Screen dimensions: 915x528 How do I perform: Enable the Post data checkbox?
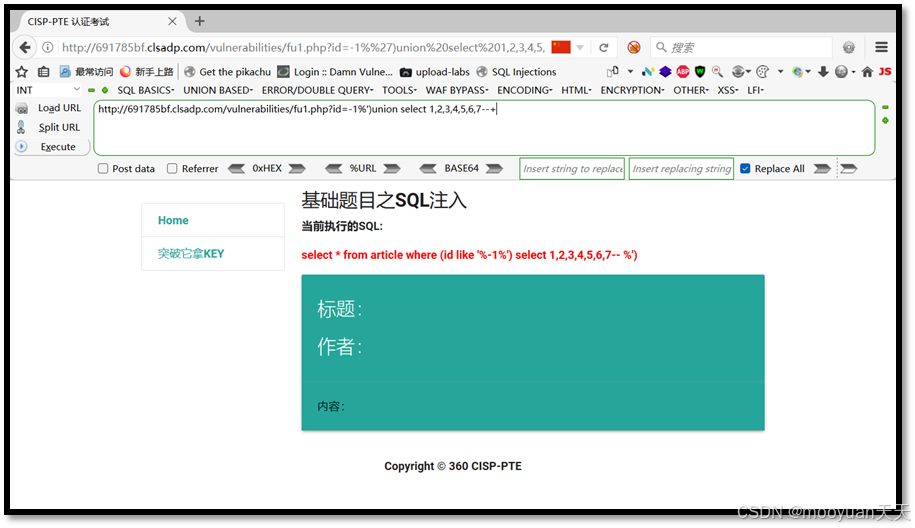coord(103,169)
